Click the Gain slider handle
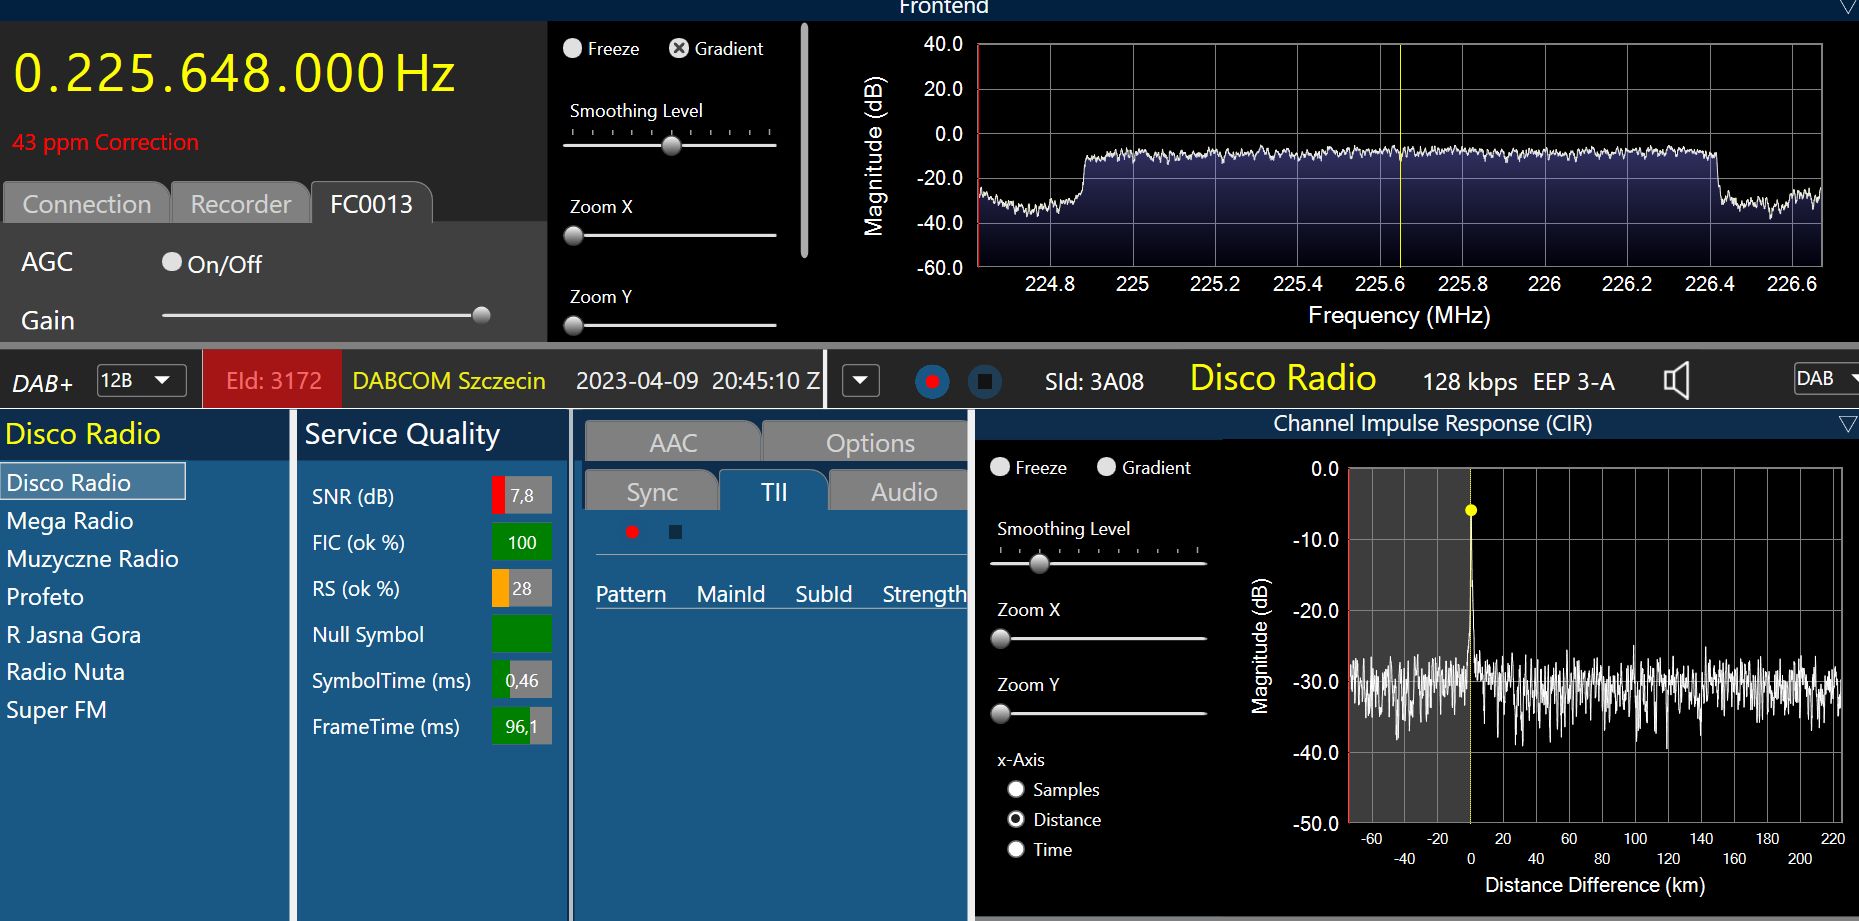1859x921 pixels. click(481, 315)
